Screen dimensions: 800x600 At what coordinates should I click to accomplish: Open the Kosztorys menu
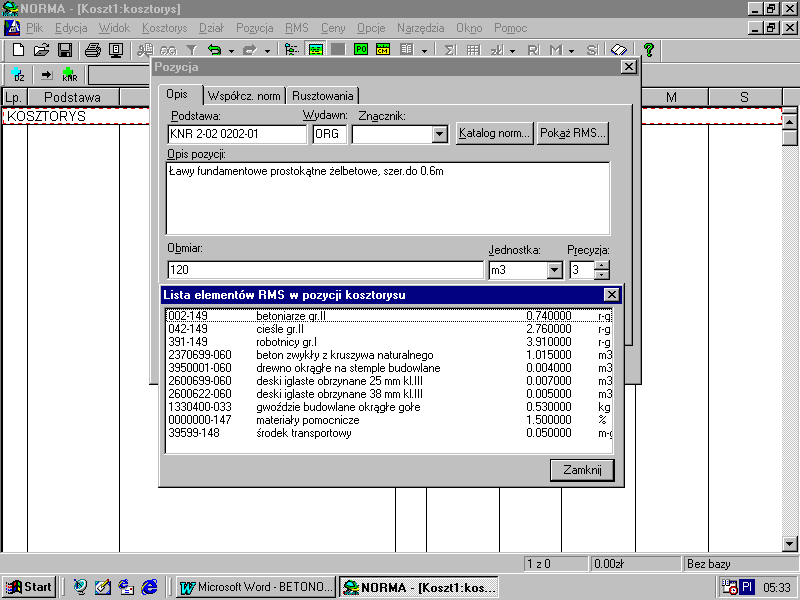164,28
